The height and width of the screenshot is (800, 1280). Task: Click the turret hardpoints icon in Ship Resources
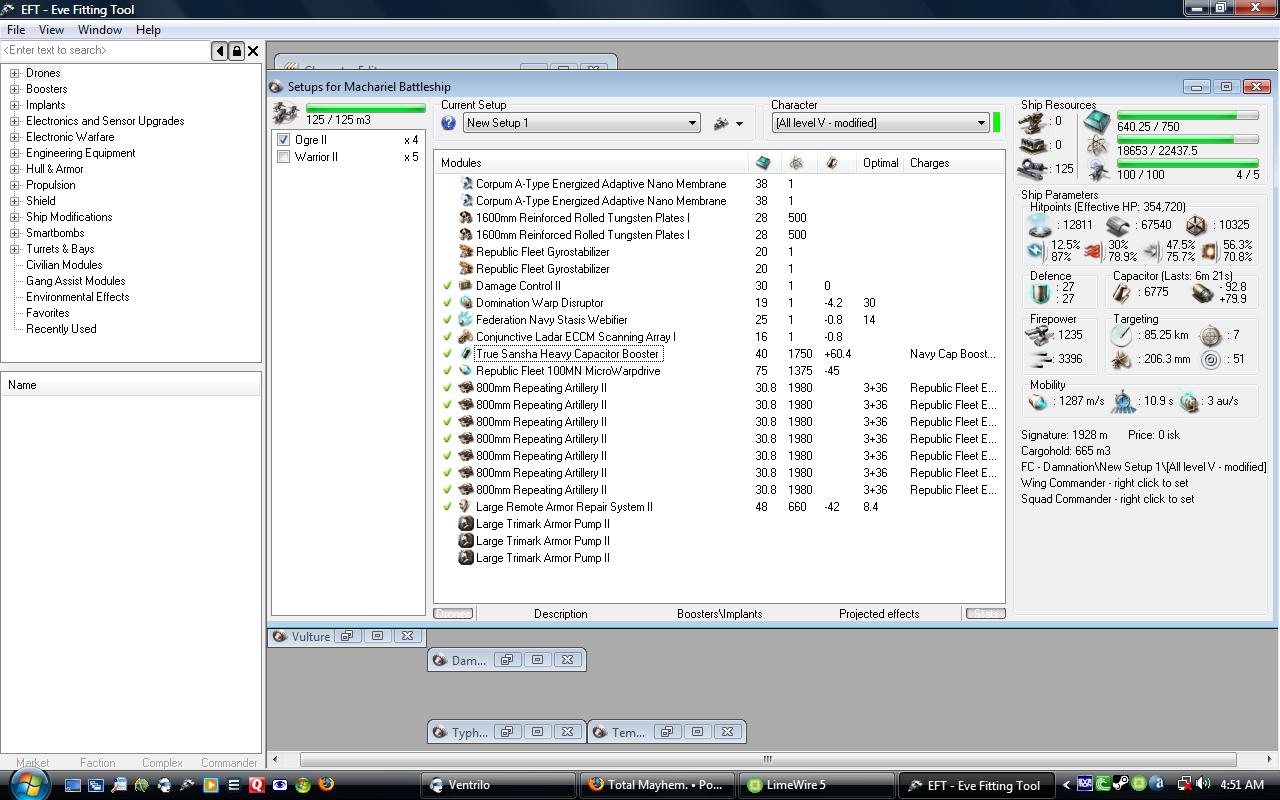1032,121
